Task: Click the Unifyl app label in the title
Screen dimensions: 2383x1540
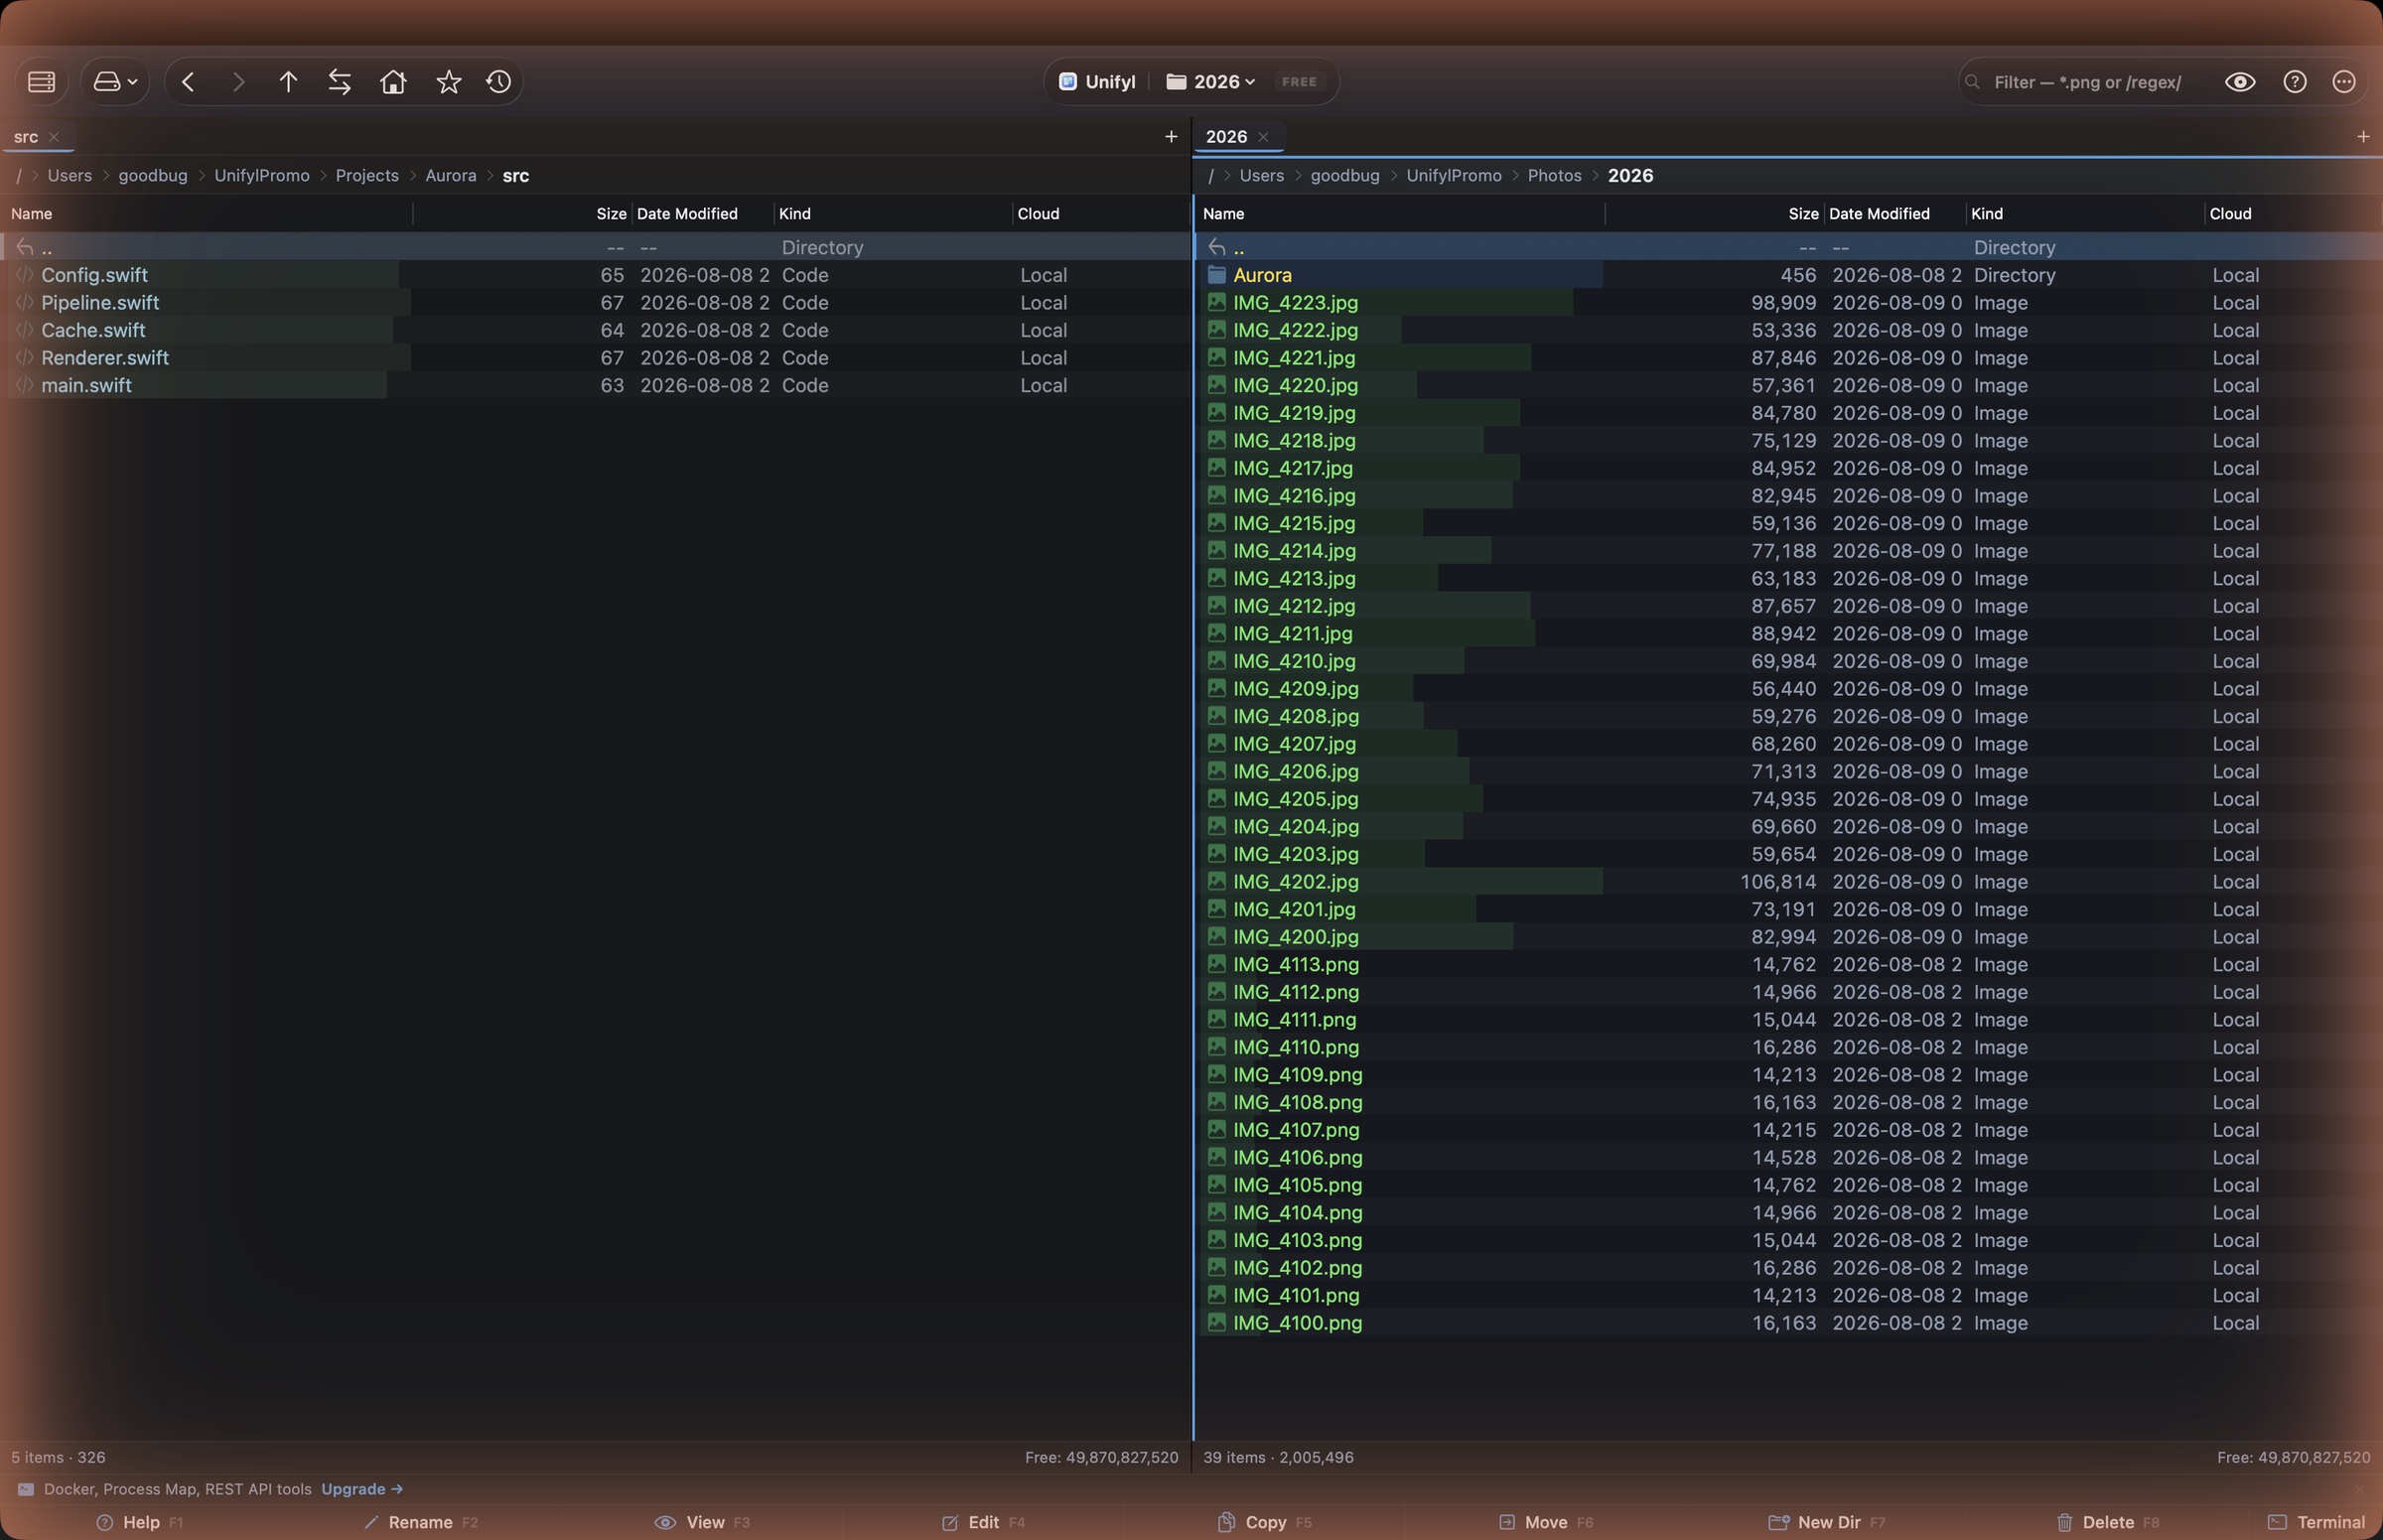Action: click(1097, 82)
